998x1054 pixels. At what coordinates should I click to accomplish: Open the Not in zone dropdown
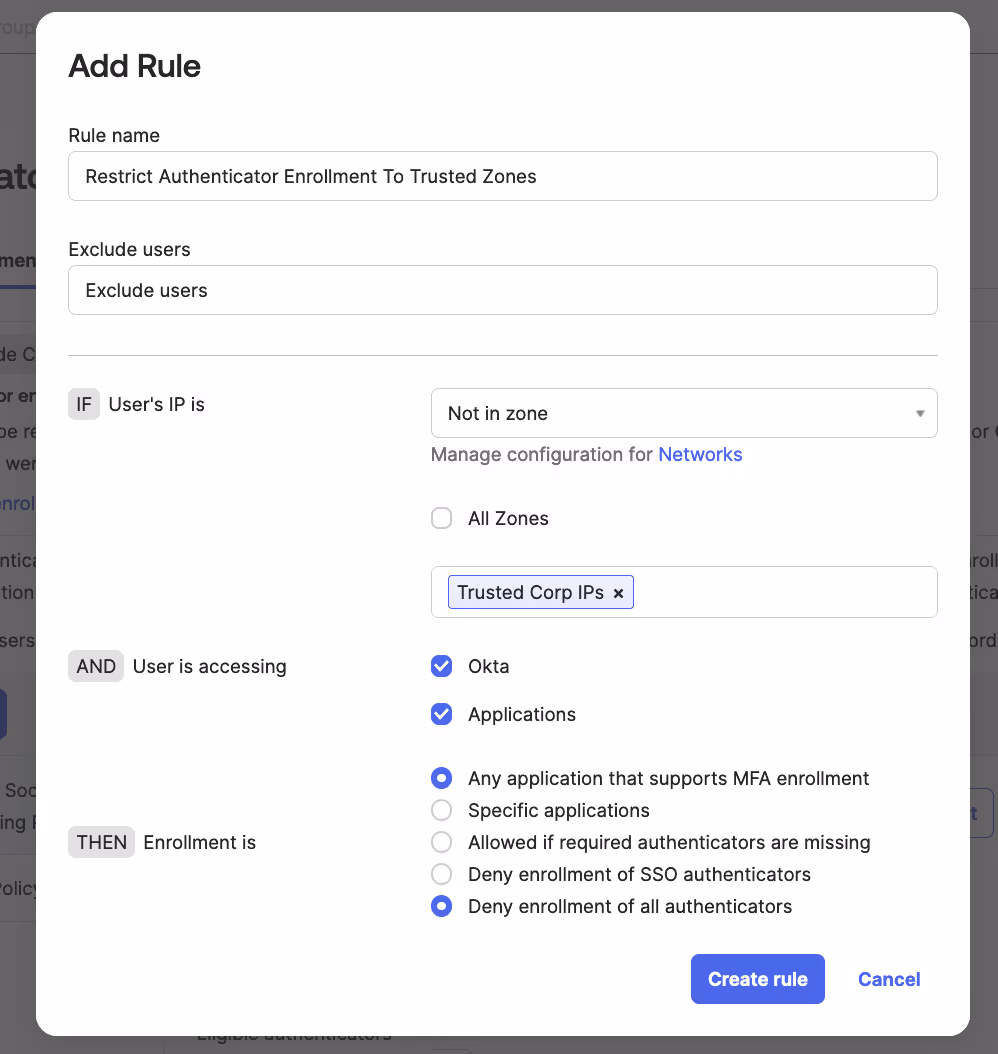tap(683, 413)
